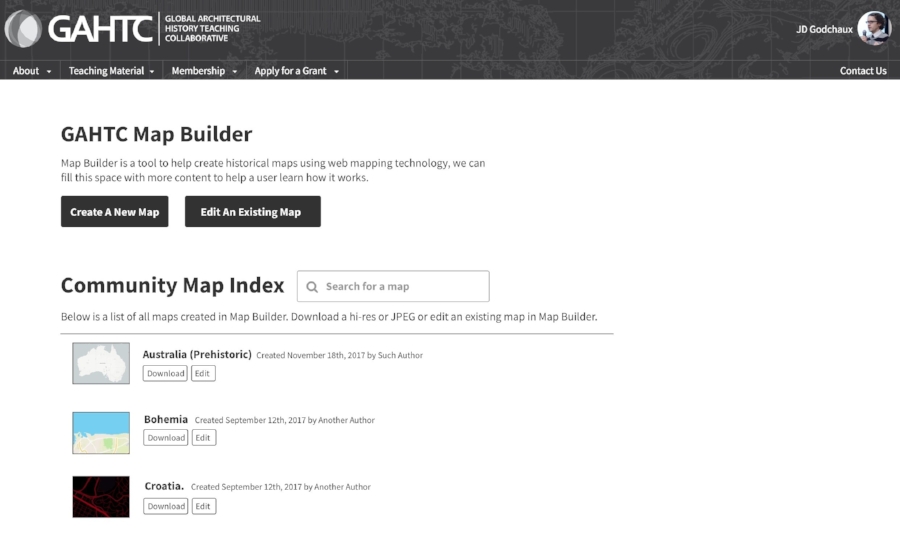Click the Bohemia map title

[x=166, y=420]
